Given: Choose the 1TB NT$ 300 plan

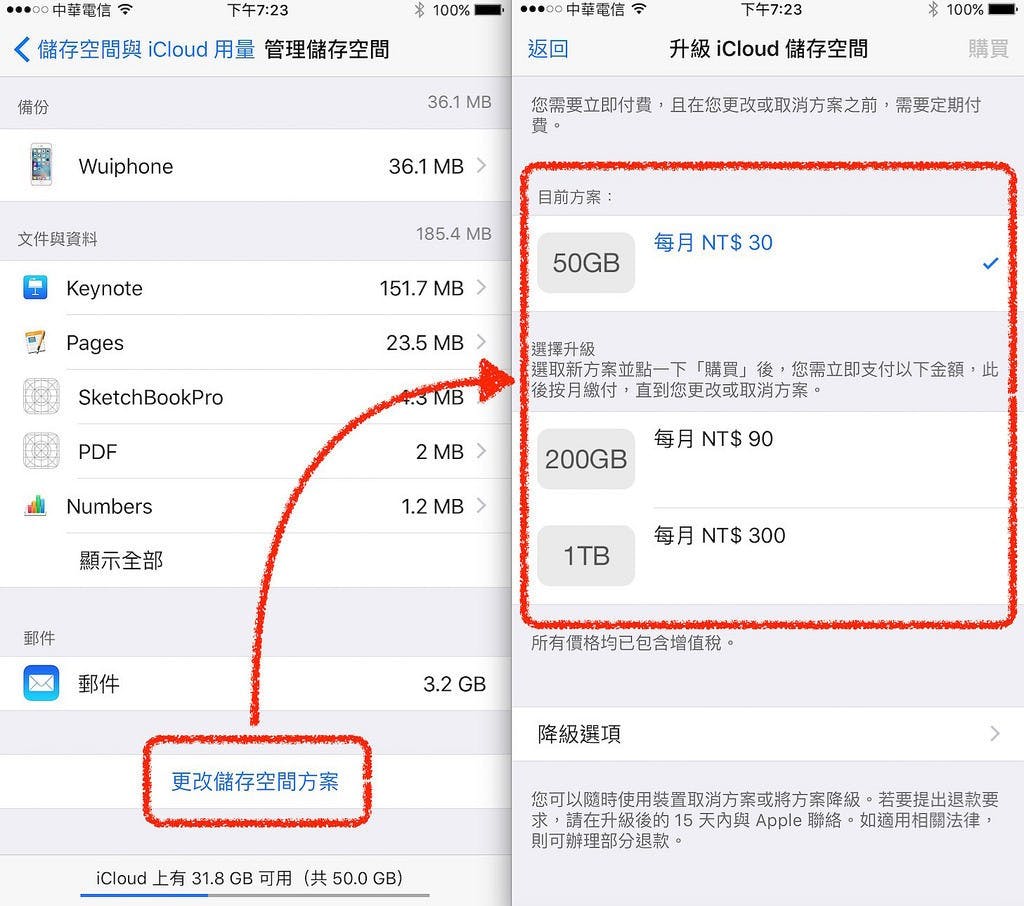Looking at the screenshot, I should pyautogui.click(x=768, y=556).
